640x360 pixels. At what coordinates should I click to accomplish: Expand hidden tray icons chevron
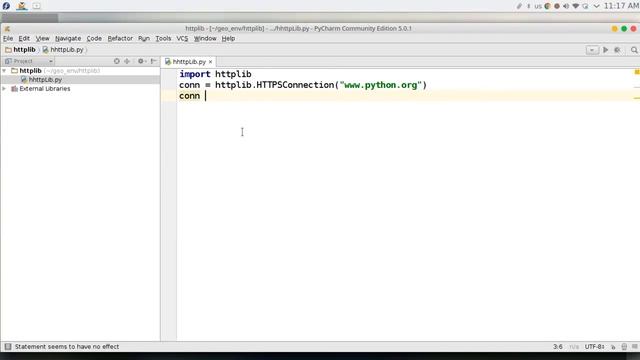[596, 6]
